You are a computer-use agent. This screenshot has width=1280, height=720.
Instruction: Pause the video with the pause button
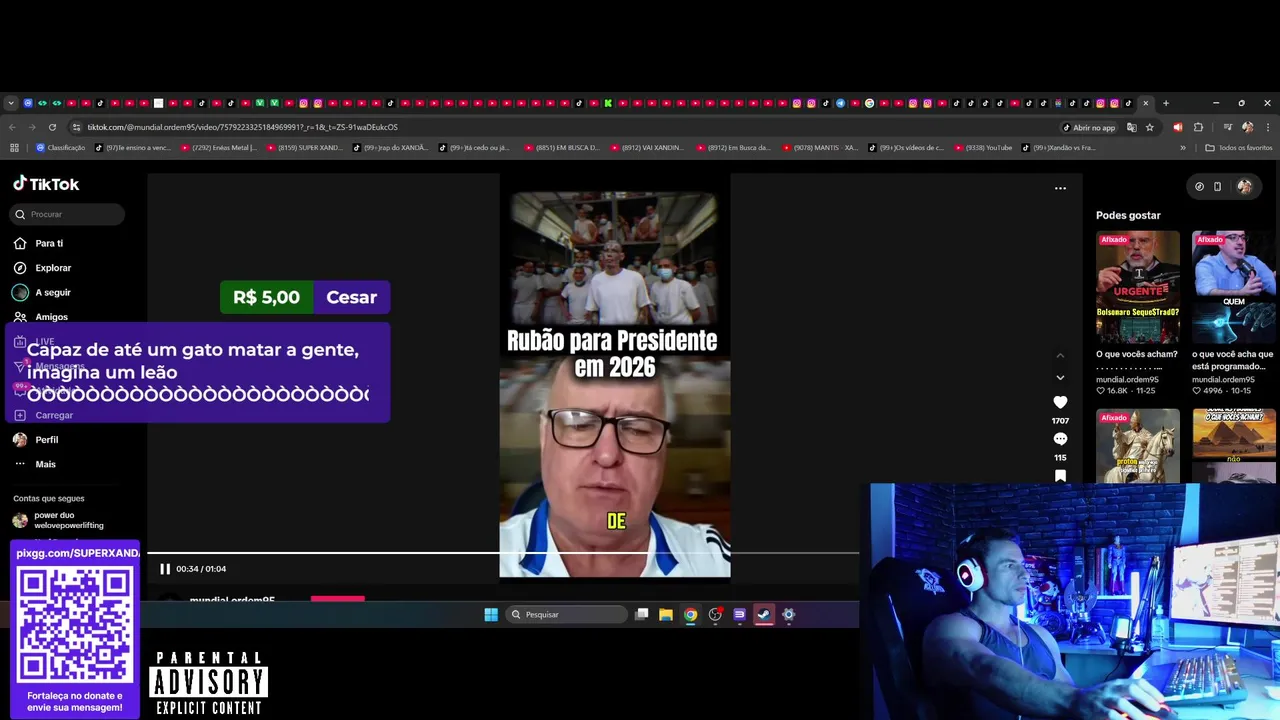point(165,569)
